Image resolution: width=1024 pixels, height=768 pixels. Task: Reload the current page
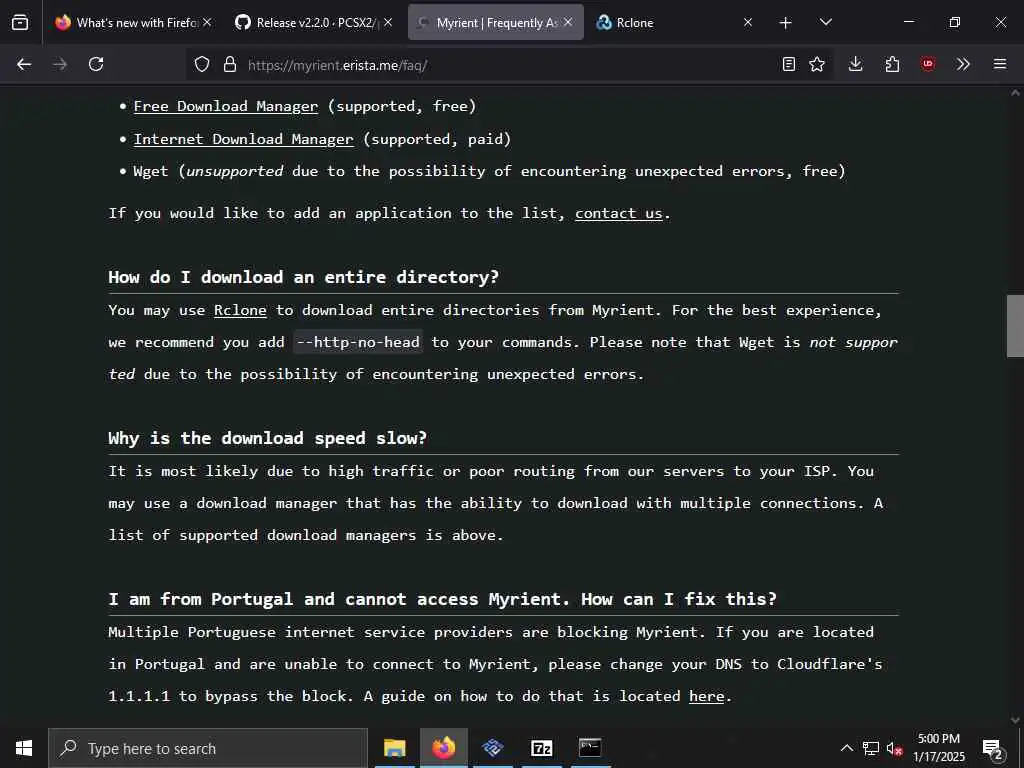[96, 64]
